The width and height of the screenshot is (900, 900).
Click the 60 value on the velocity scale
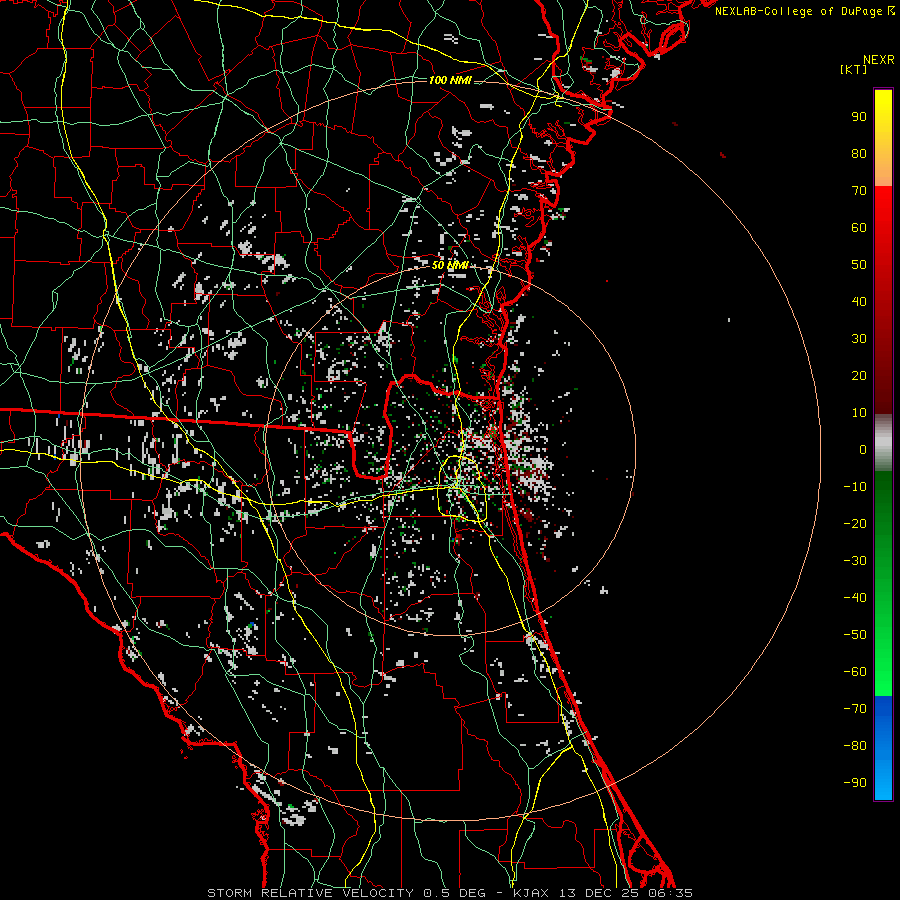click(x=859, y=228)
